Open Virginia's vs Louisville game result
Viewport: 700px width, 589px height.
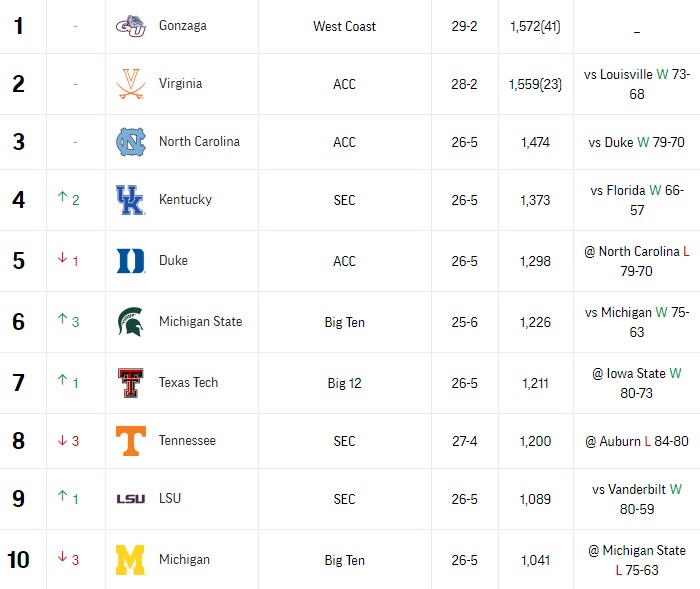click(x=637, y=84)
